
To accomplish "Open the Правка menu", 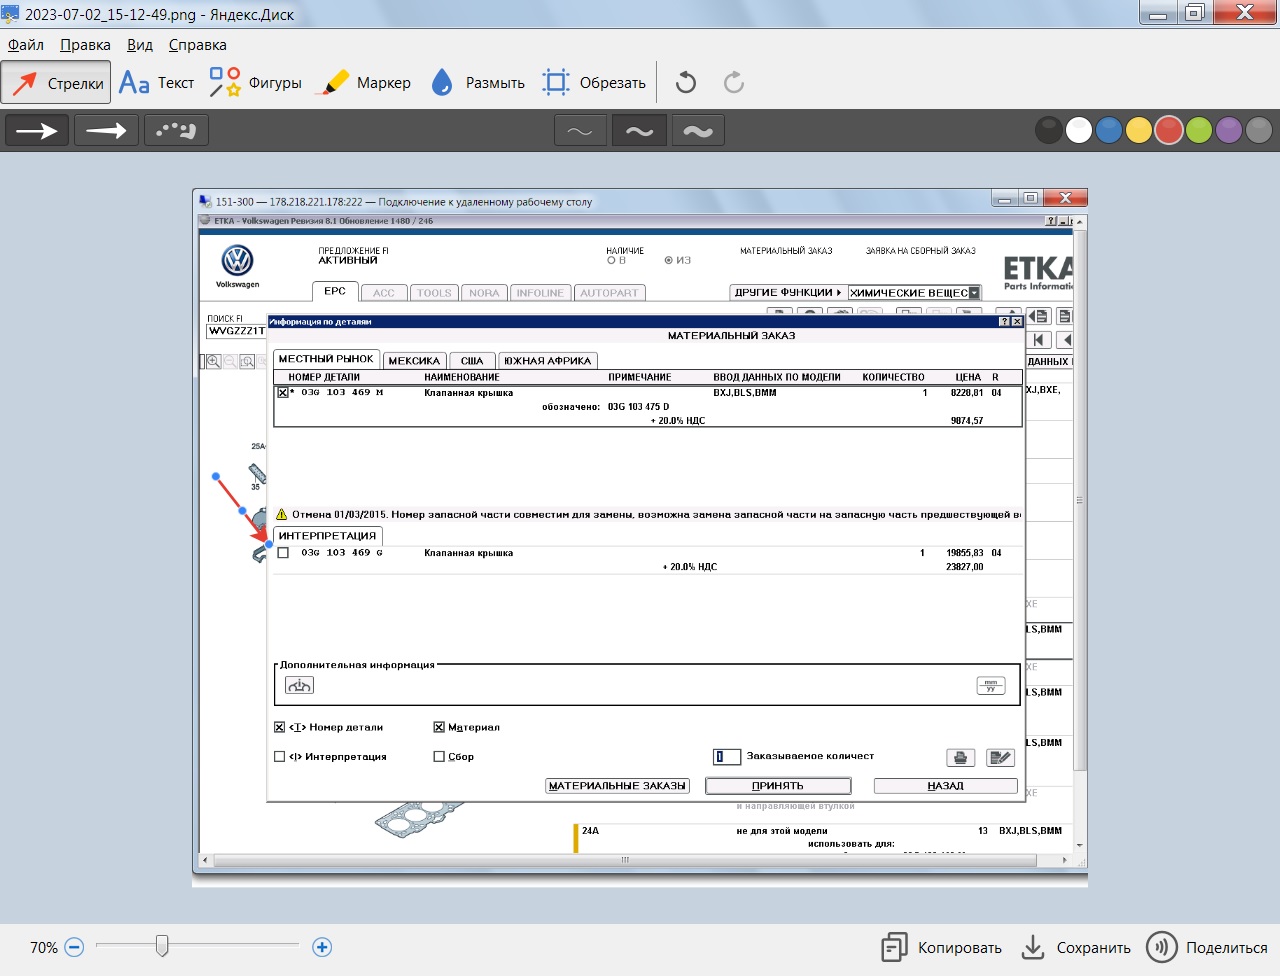I will (x=85, y=45).
